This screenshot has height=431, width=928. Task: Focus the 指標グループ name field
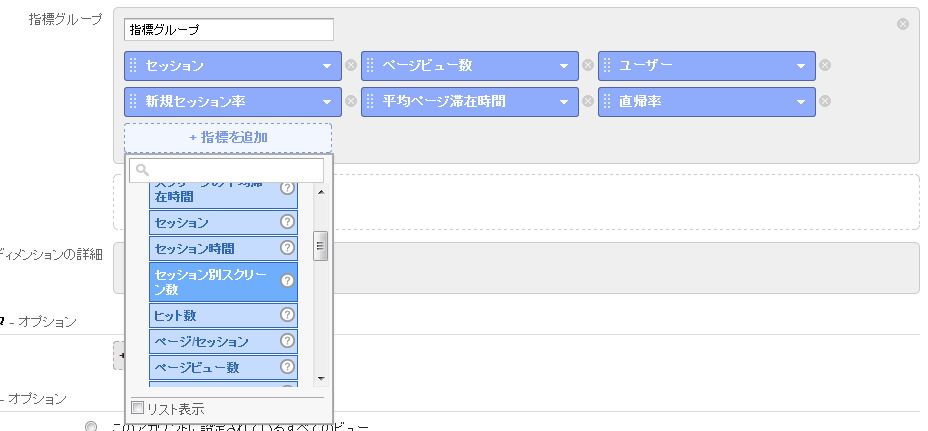228,30
